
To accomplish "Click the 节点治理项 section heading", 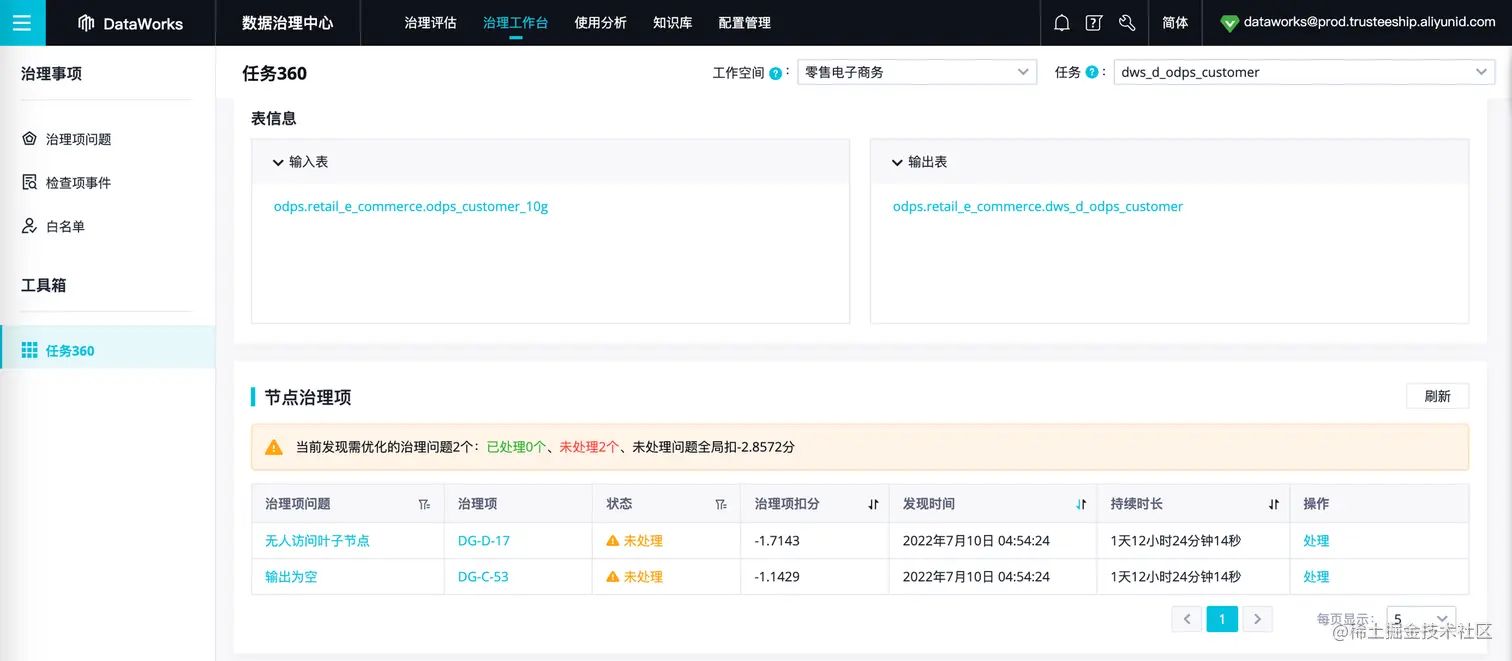I will [x=308, y=397].
